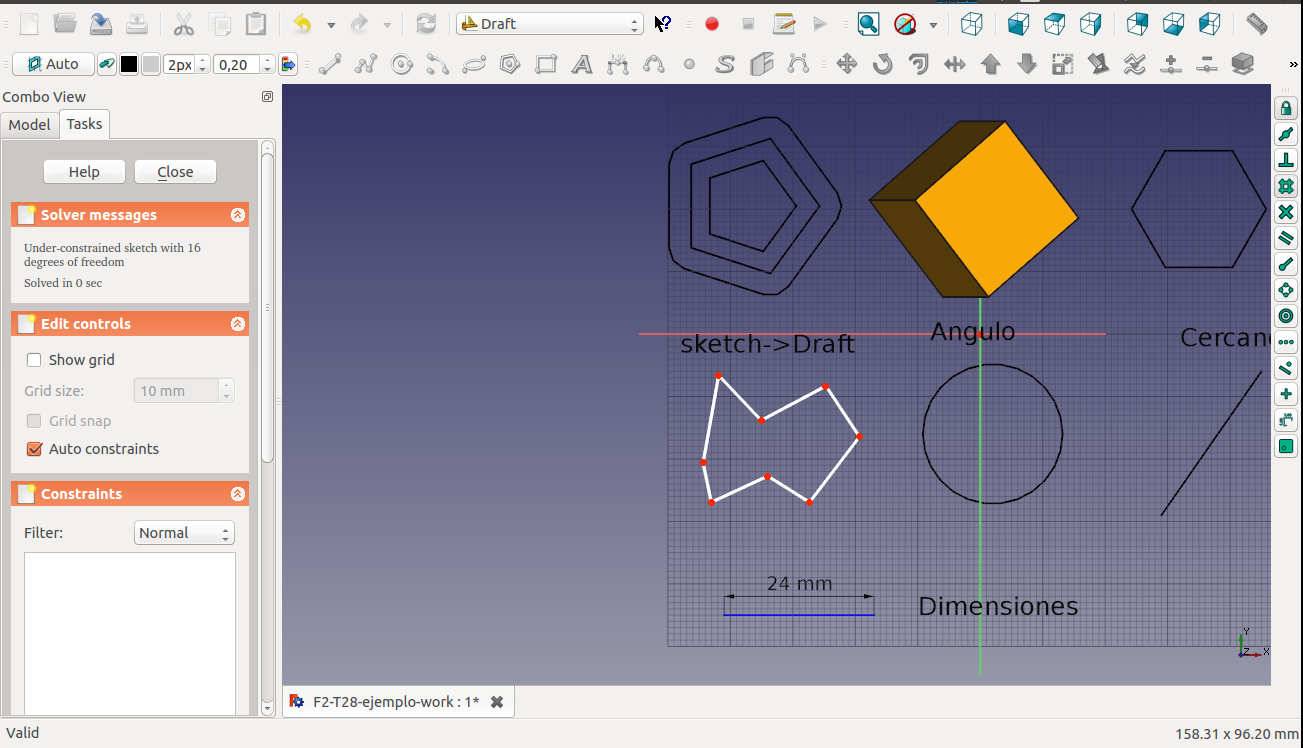Open the constraints Filter dropdown
The image size is (1303, 748).
click(184, 533)
